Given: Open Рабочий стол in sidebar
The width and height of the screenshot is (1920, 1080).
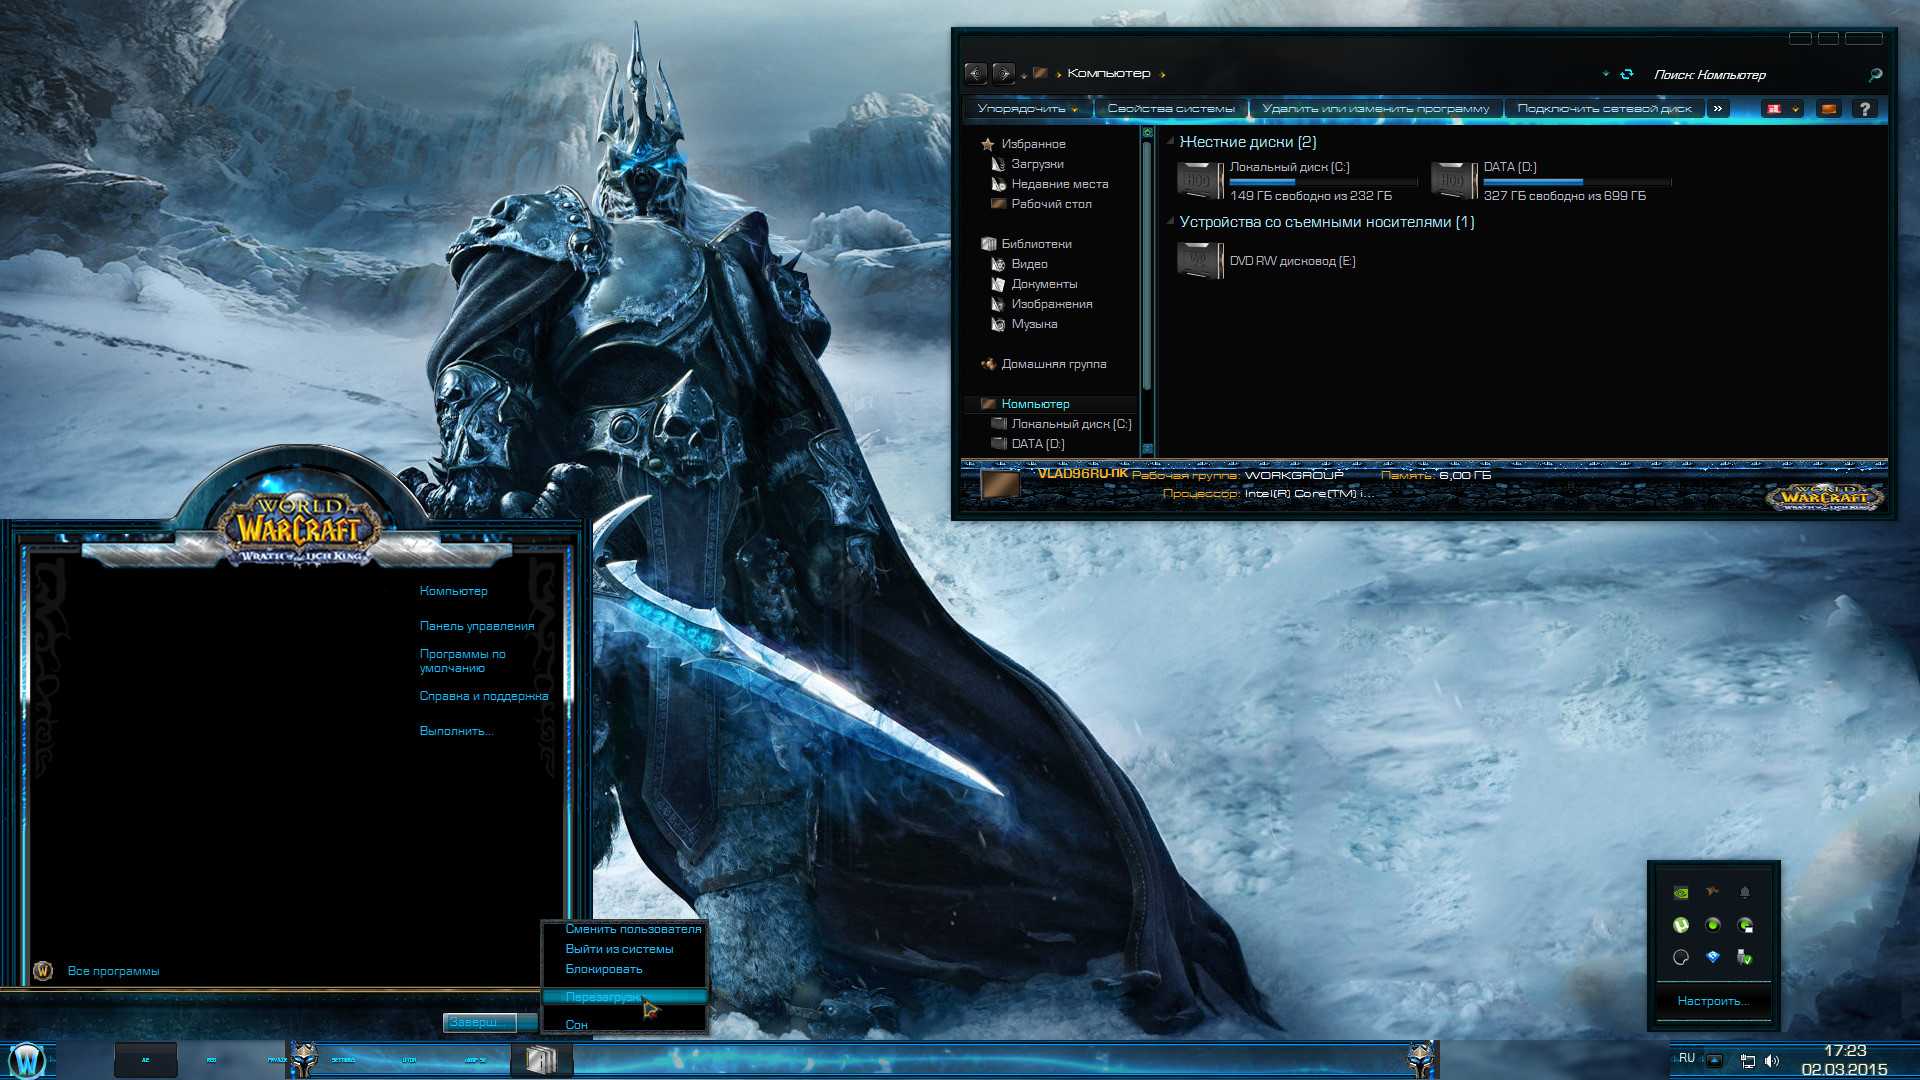Looking at the screenshot, I should [1041, 204].
